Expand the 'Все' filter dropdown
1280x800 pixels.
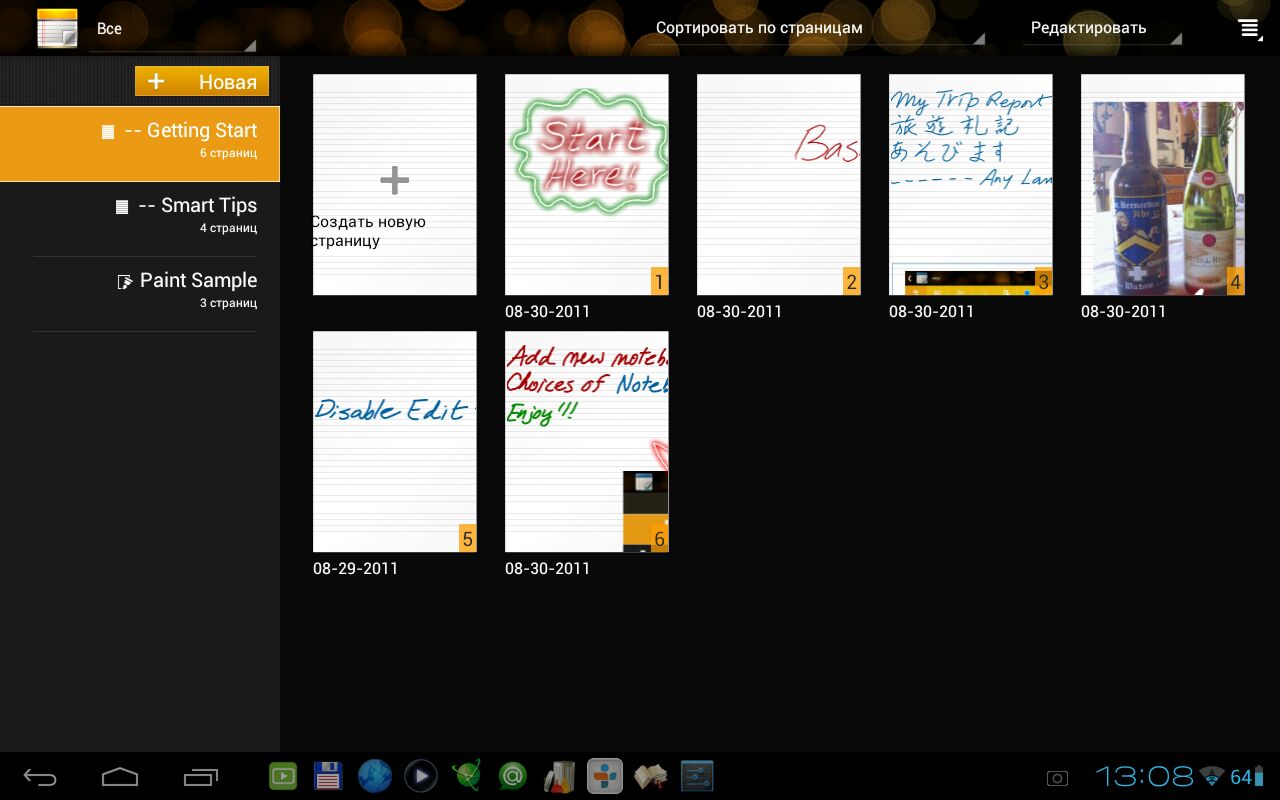pyautogui.click(x=175, y=29)
